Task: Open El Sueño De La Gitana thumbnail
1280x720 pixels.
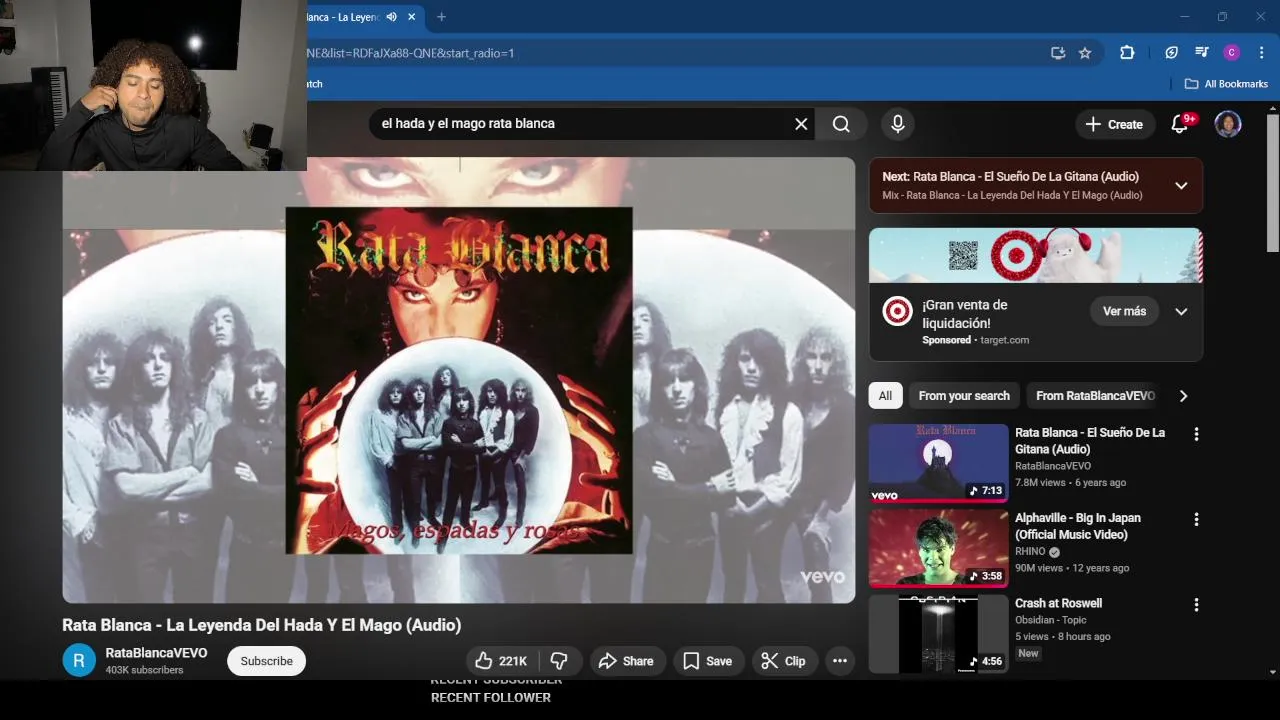Action: pos(939,463)
